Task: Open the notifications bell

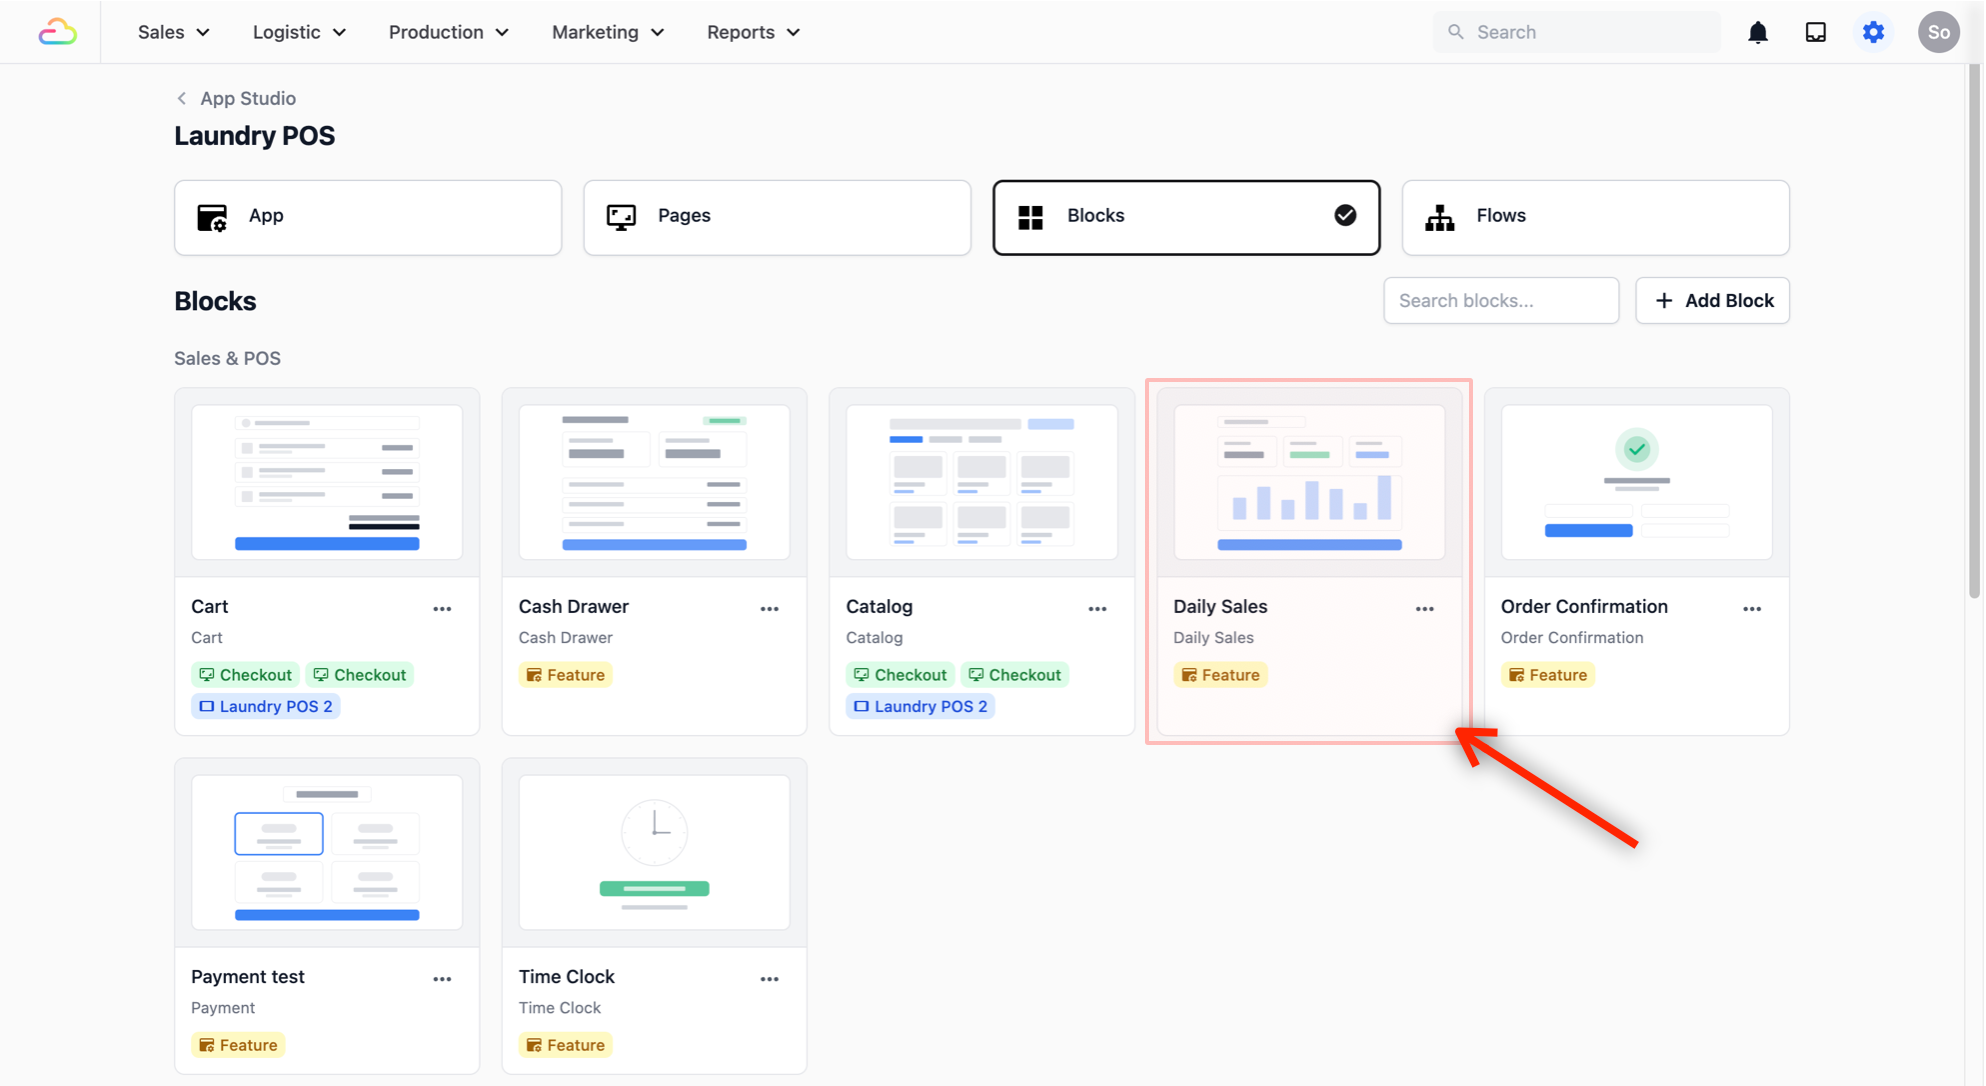Action: 1757,32
